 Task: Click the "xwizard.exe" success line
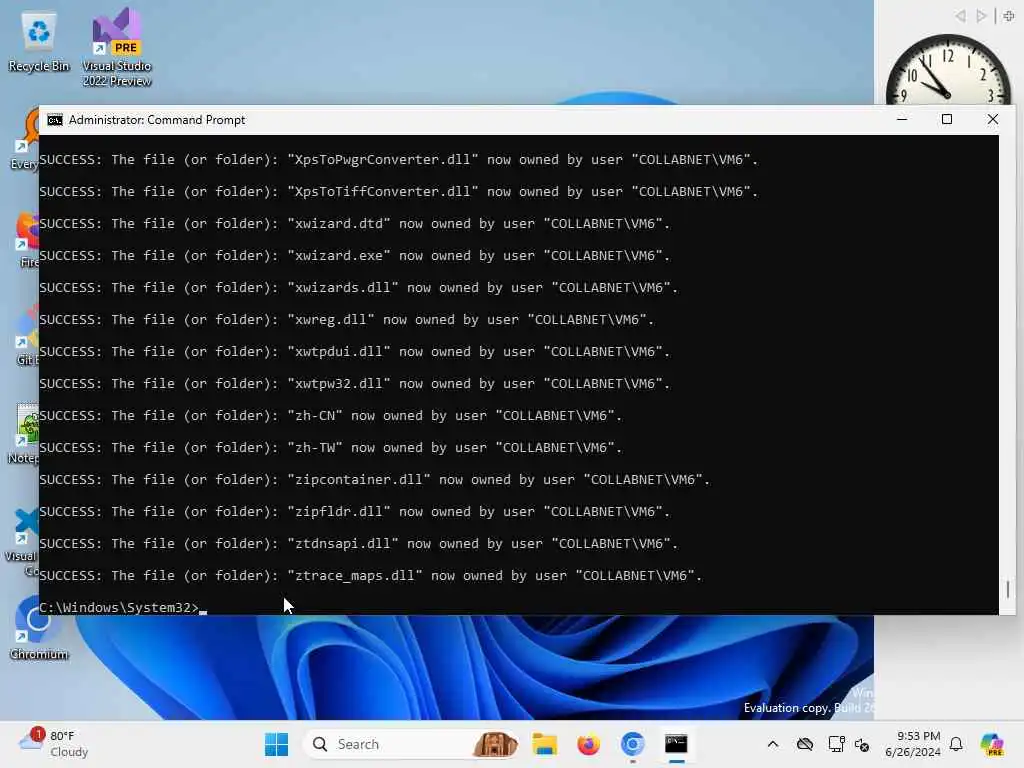(x=355, y=255)
